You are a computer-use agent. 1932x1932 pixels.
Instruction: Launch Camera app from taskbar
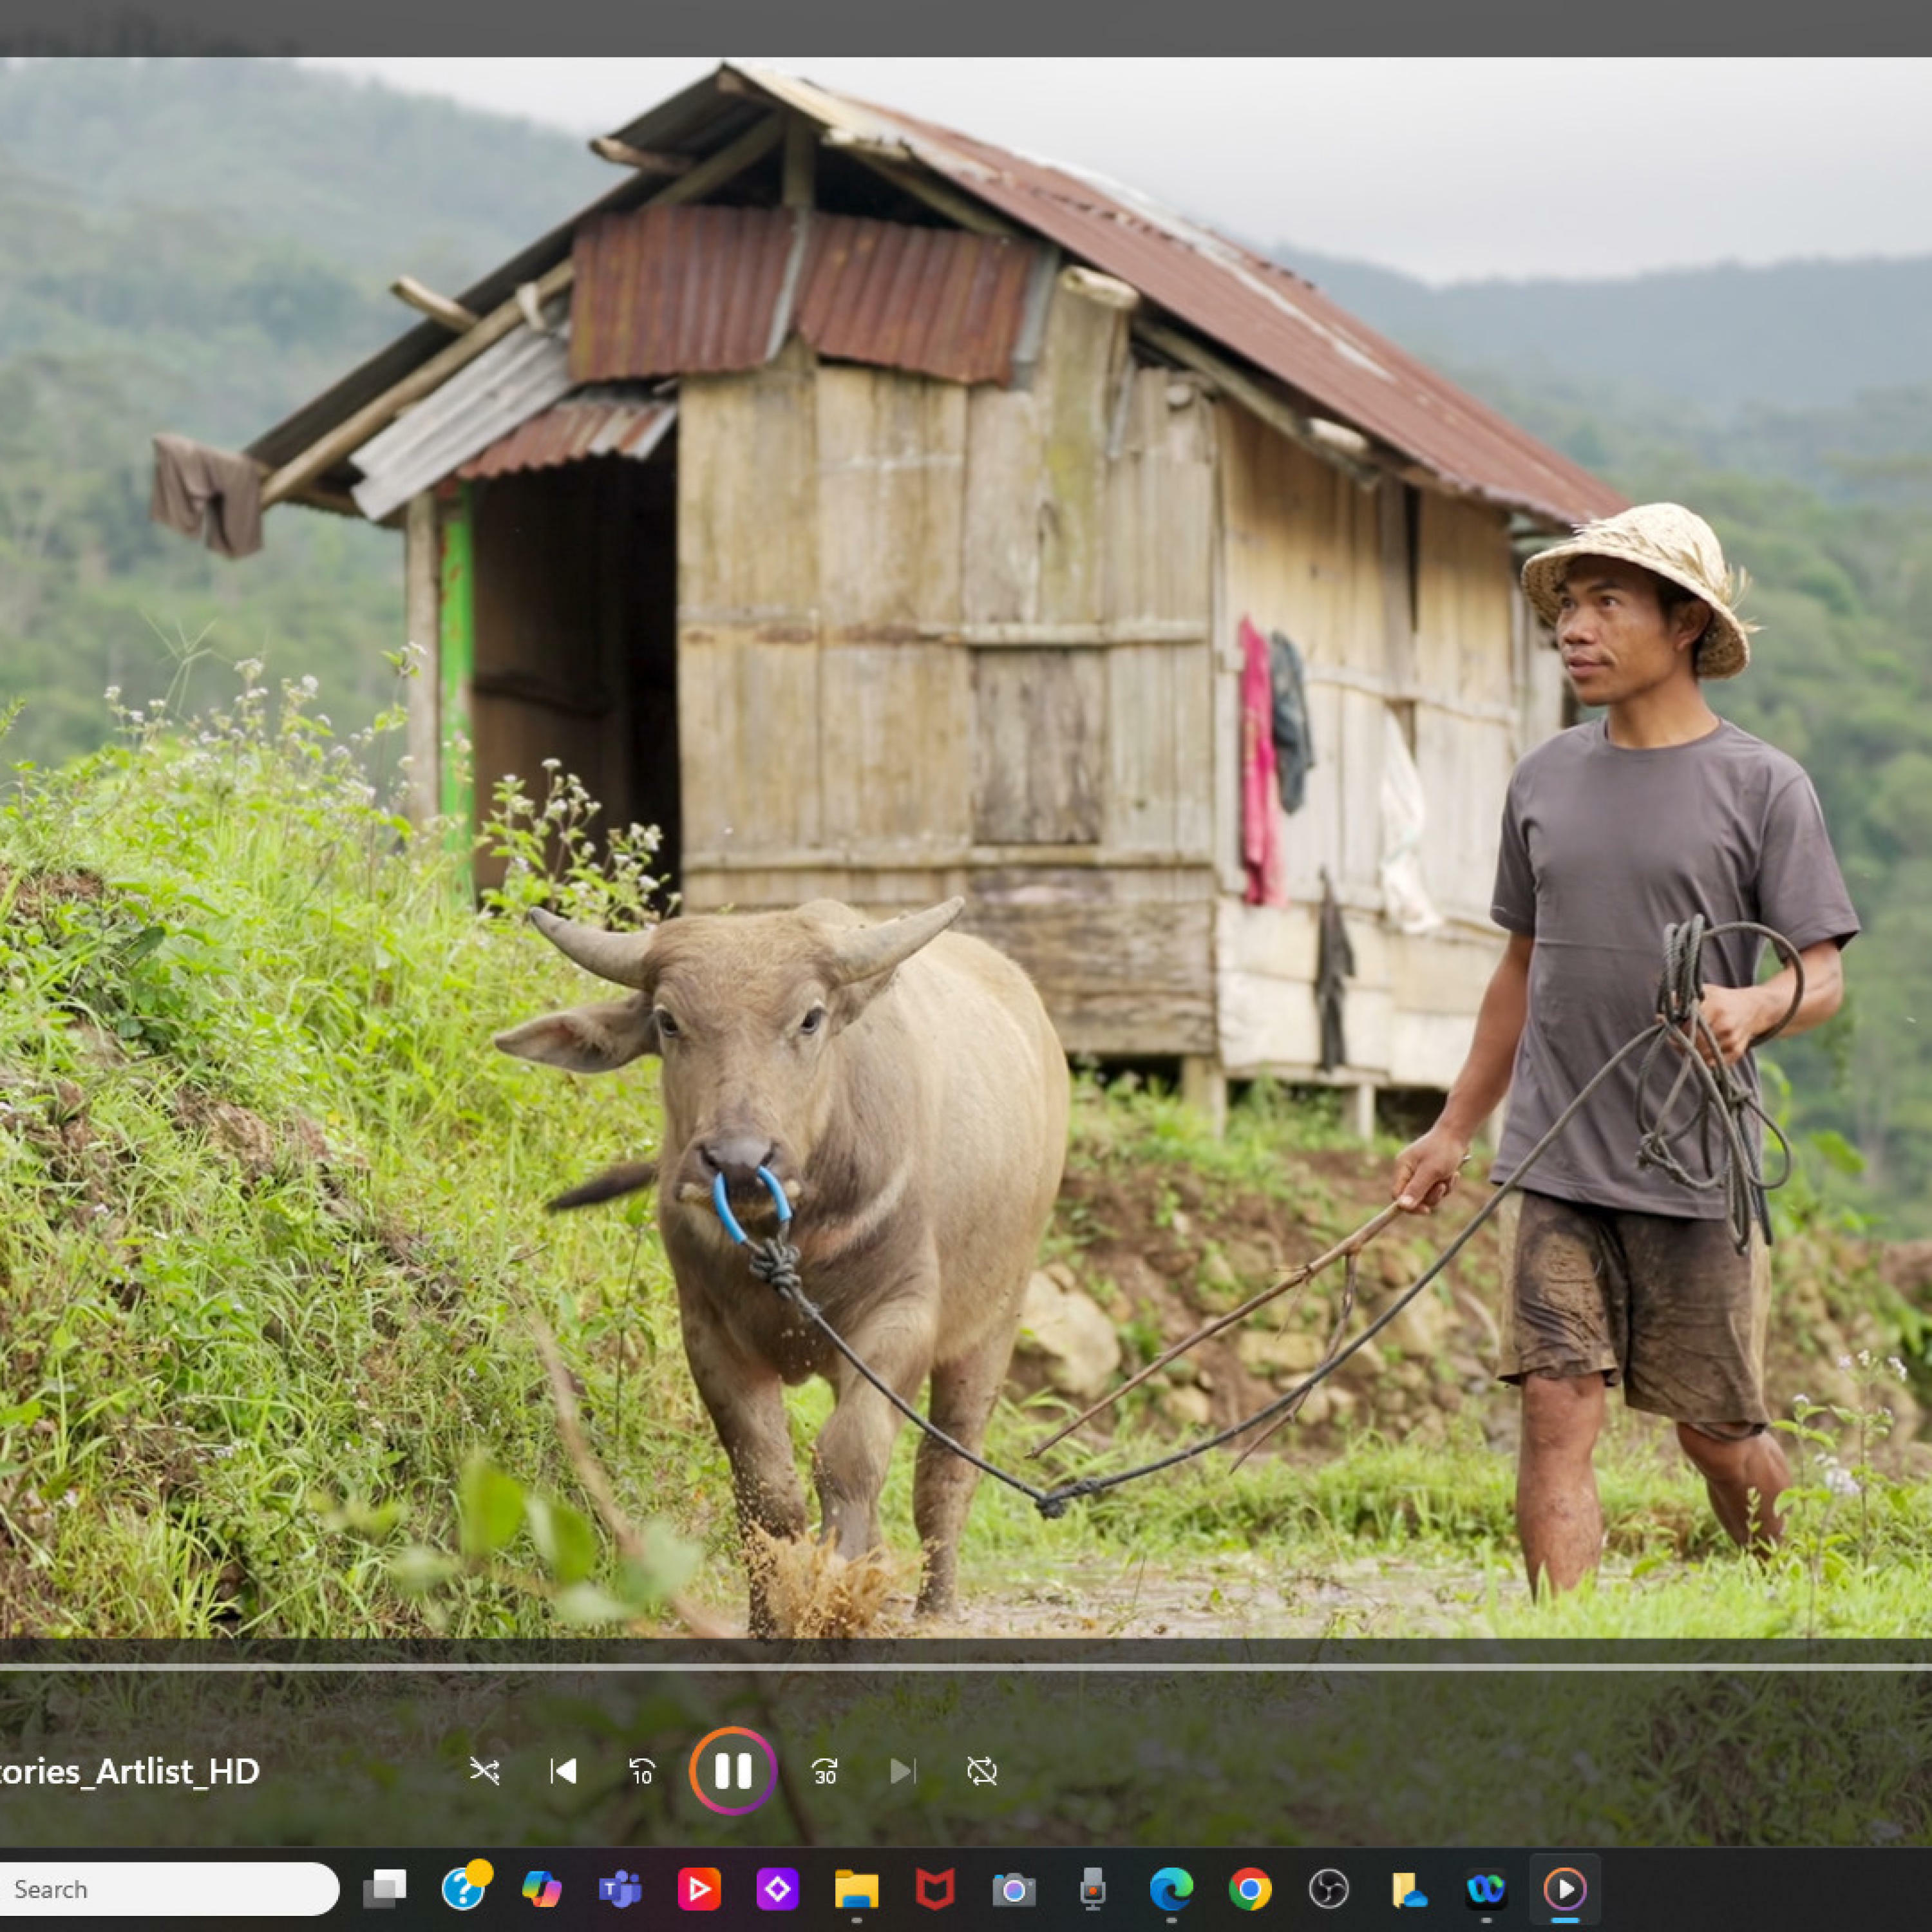tap(1013, 1889)
